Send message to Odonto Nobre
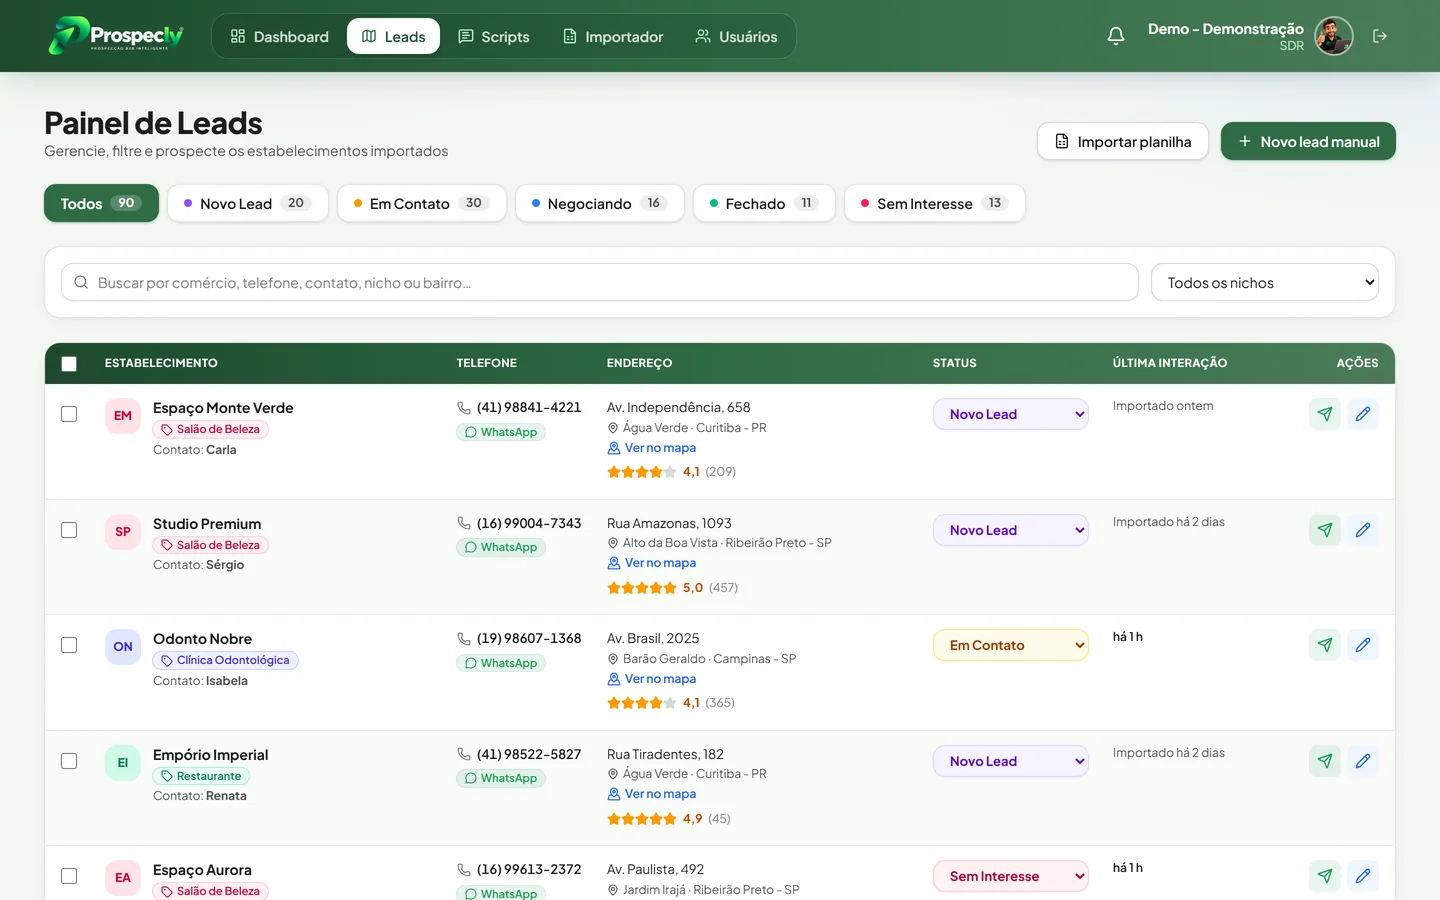 [1325, 645]
